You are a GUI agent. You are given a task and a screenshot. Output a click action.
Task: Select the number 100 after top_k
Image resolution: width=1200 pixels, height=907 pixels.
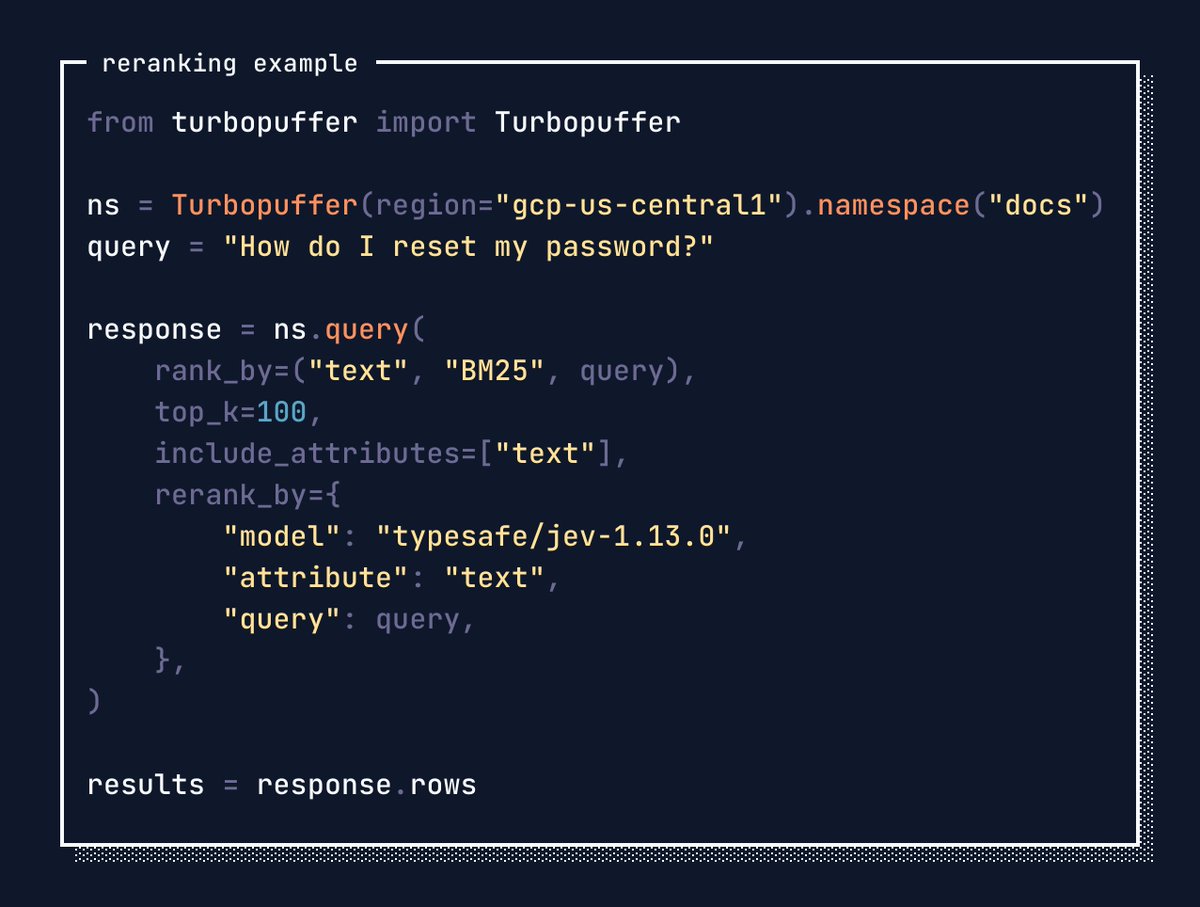(281, 413)
